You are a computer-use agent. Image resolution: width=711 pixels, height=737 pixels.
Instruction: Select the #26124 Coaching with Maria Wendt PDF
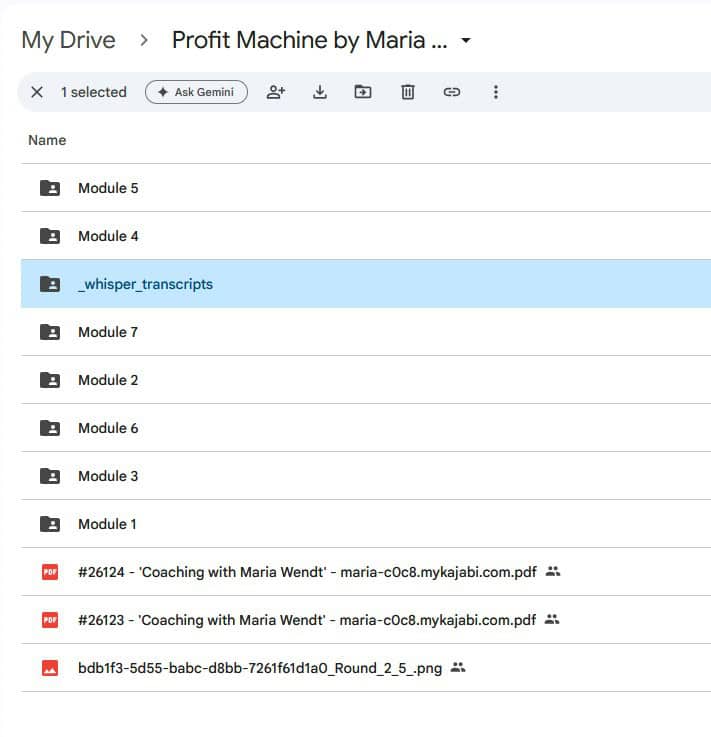tap(366, 572)
